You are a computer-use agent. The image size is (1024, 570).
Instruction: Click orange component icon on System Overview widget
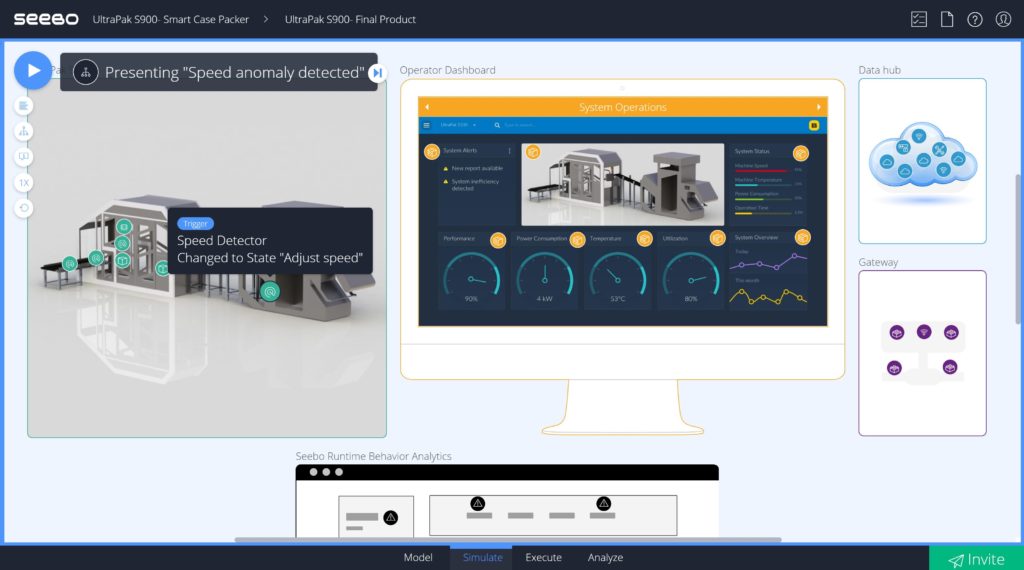(803, 238)
